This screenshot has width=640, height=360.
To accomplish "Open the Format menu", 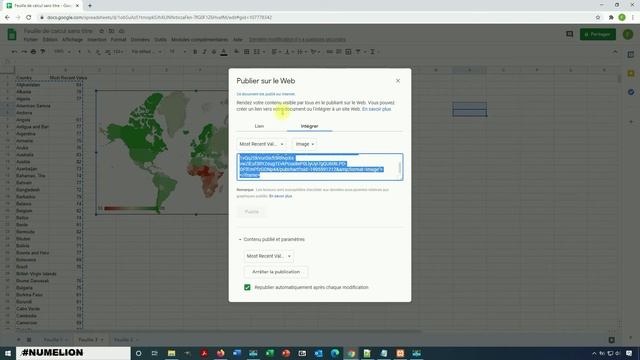I will [118, 40].
